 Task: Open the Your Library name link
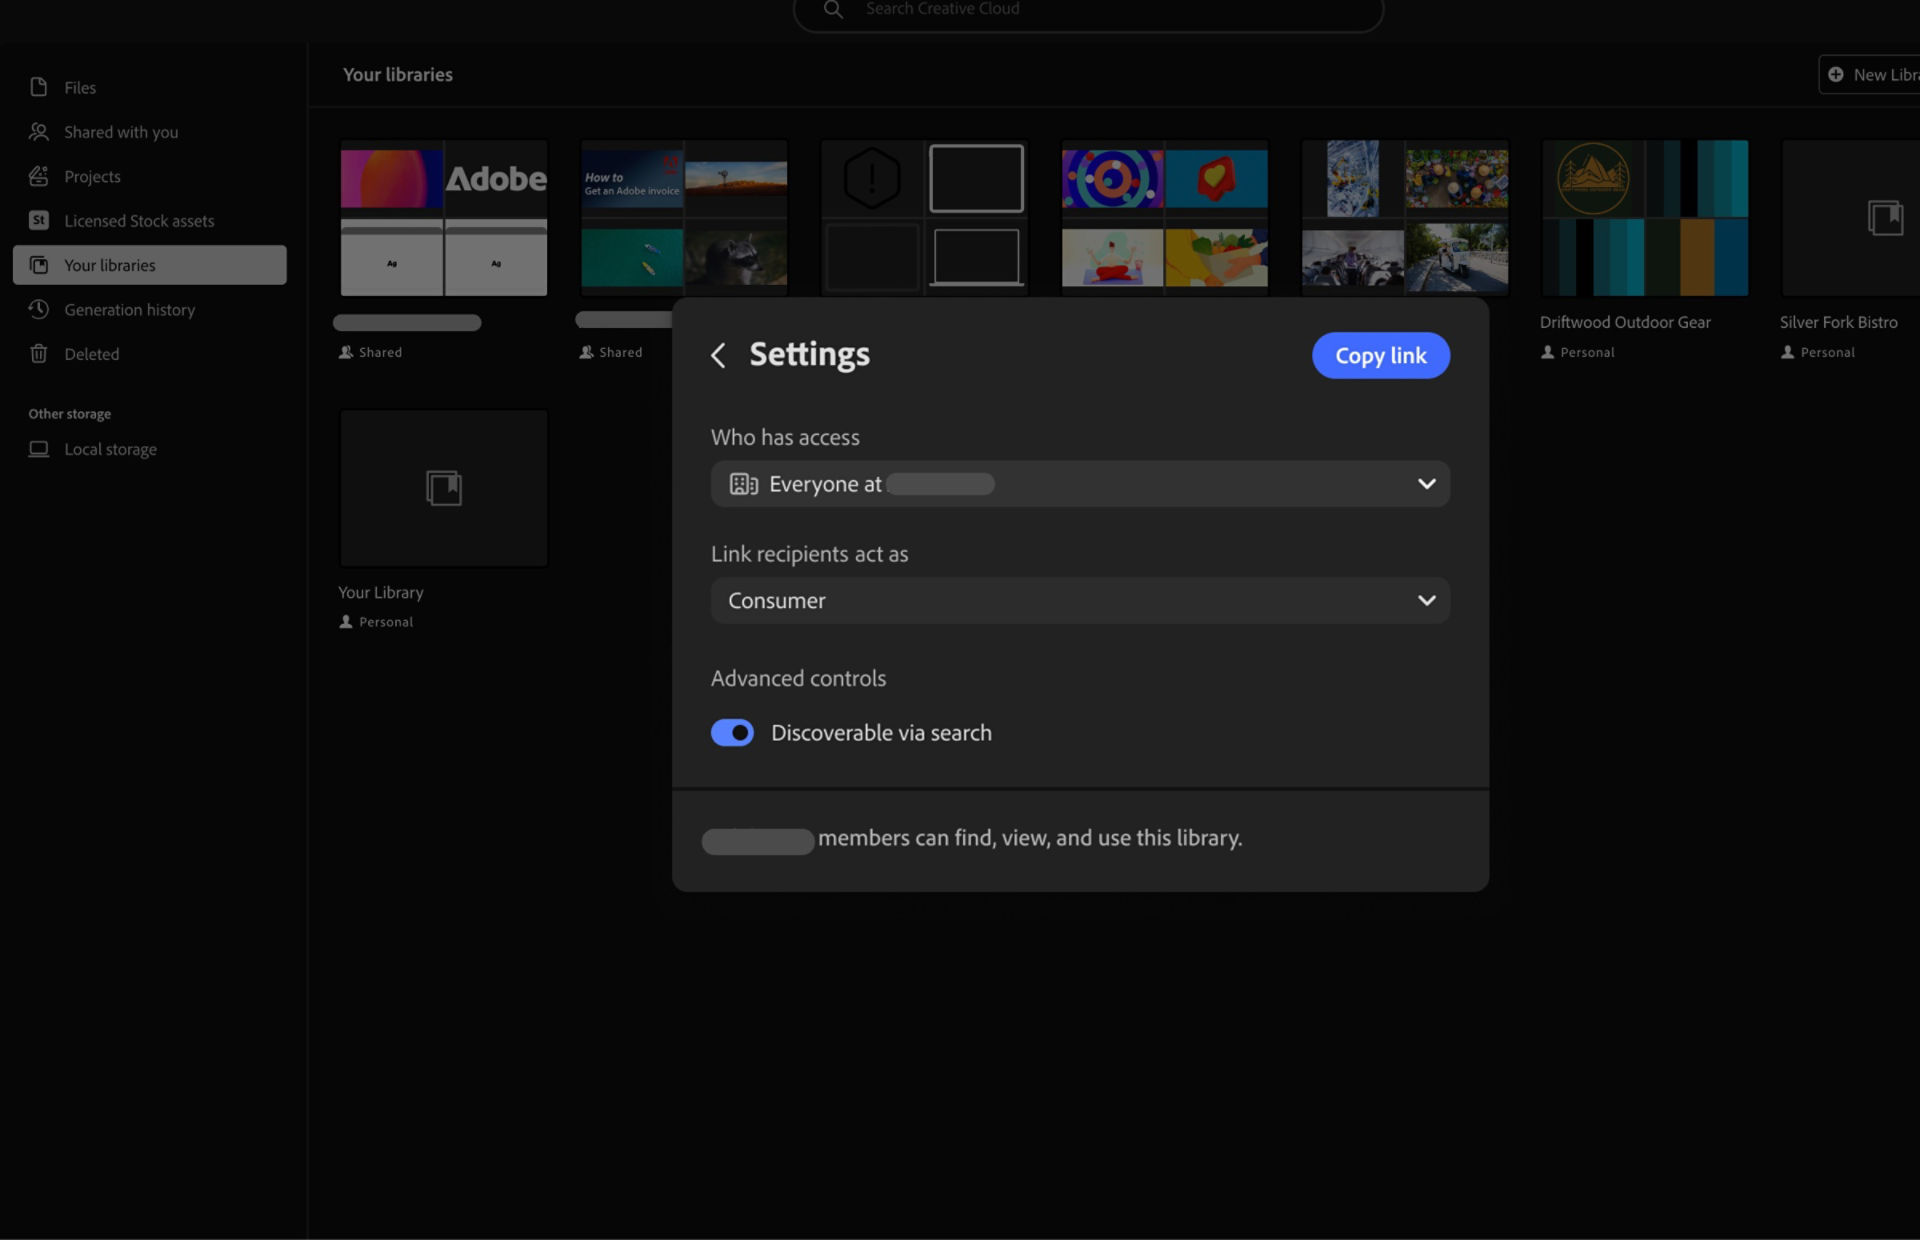(381, 592)
